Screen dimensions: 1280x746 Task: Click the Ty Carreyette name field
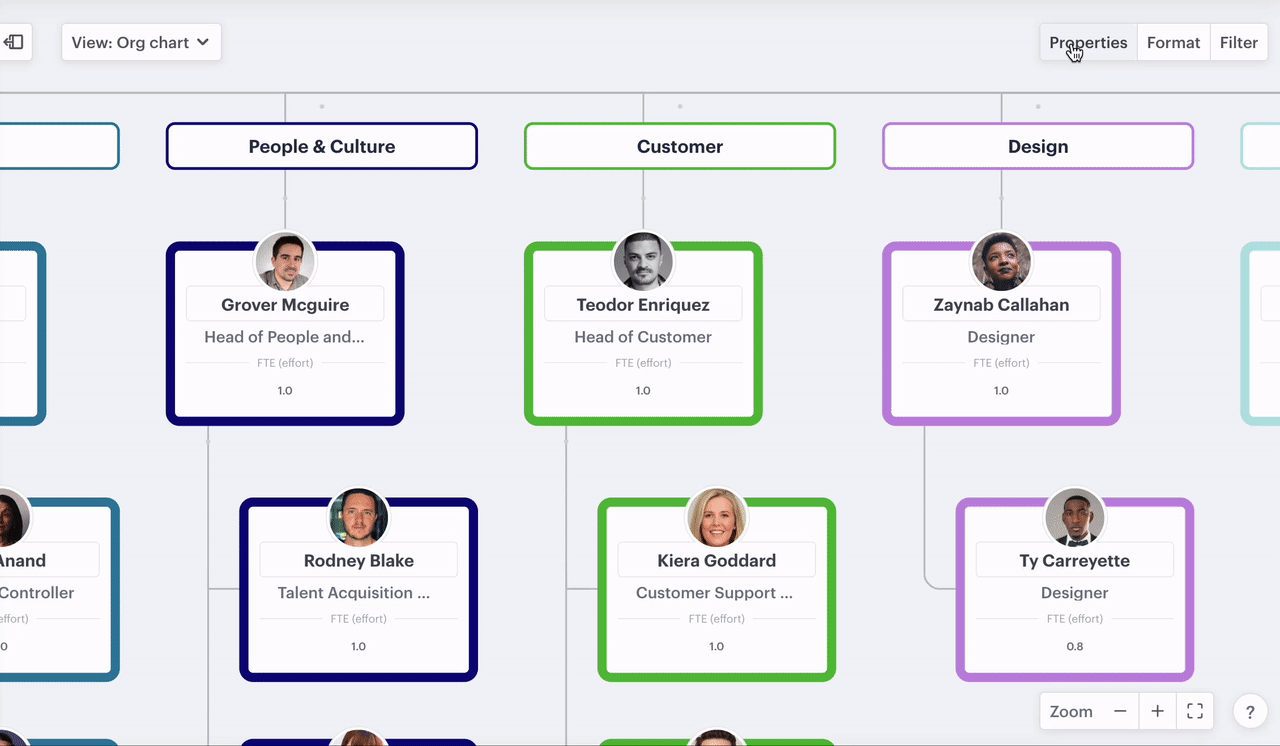(x=1074, y=560)
